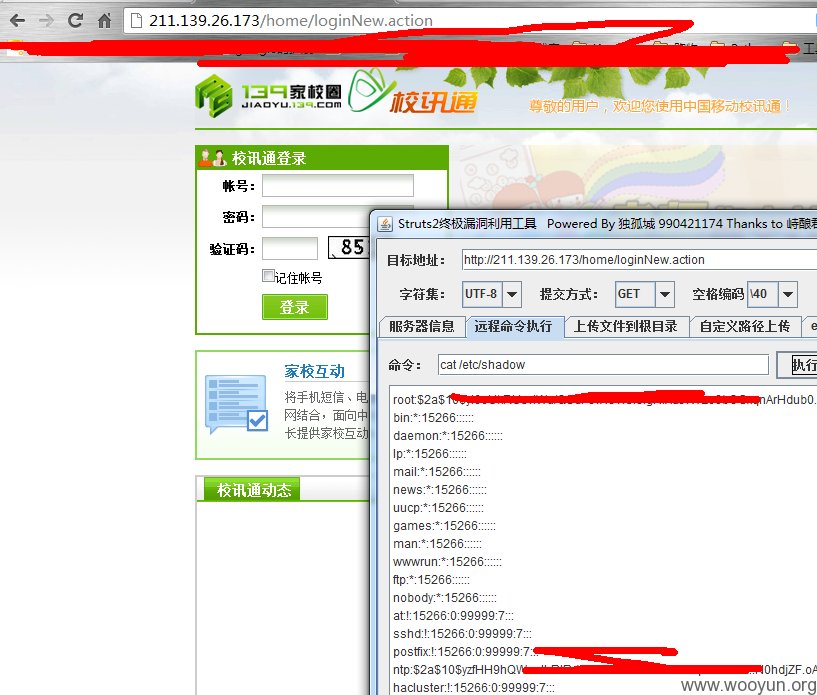The width and height of the screenshot is (817, 695).
Task: Switch to the 上传文件到根目录 tab
Action: (626, 327)
